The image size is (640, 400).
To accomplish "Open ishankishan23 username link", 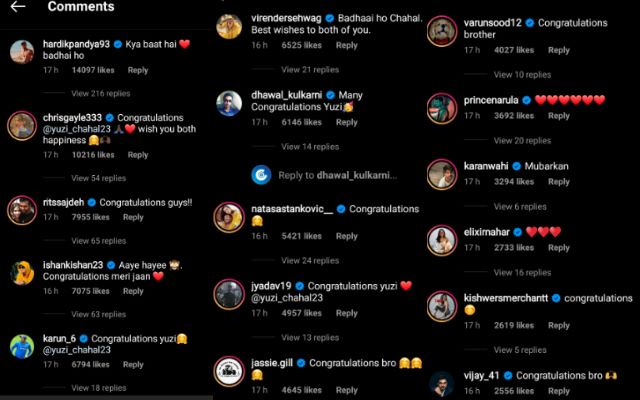I will pyautogui.click(x=73, y=265).
